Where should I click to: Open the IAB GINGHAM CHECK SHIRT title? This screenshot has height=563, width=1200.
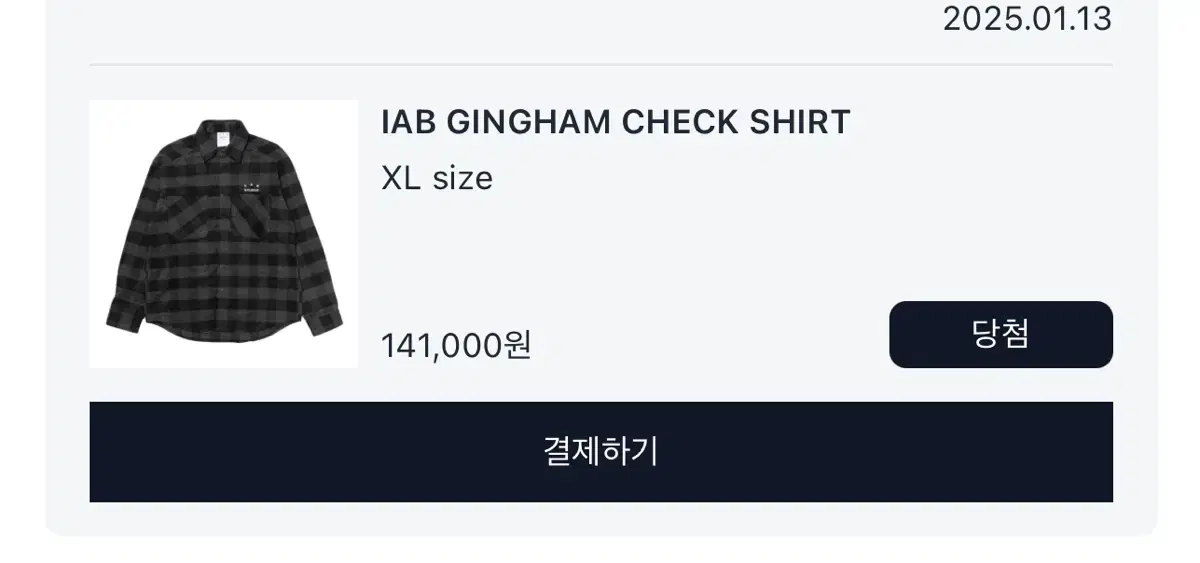616,122
